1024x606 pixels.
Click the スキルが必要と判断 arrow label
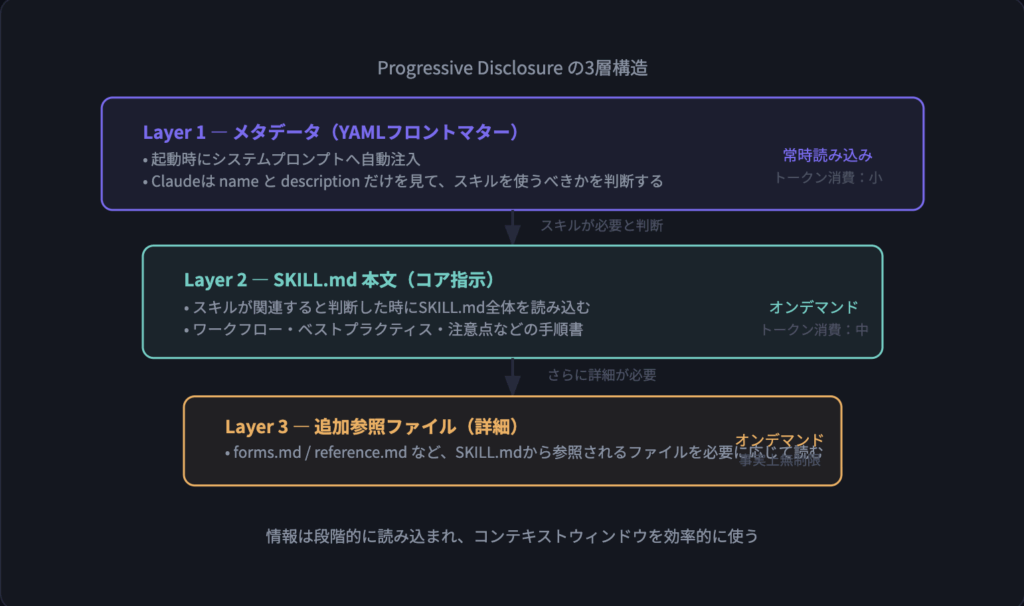coord(601,226)
